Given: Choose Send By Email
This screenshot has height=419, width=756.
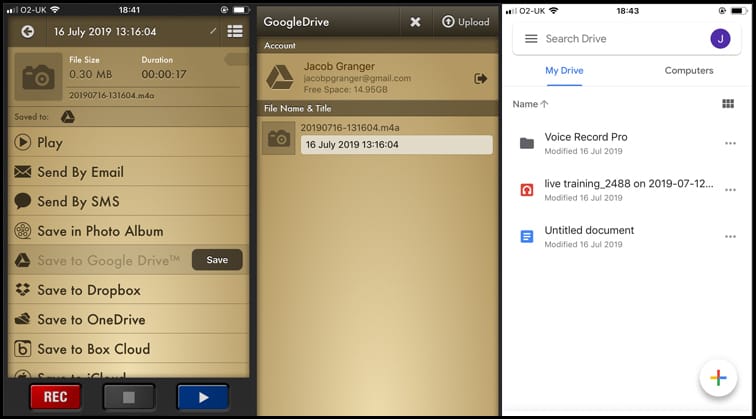Looking at the screenshot, I should tap(128, 172).
